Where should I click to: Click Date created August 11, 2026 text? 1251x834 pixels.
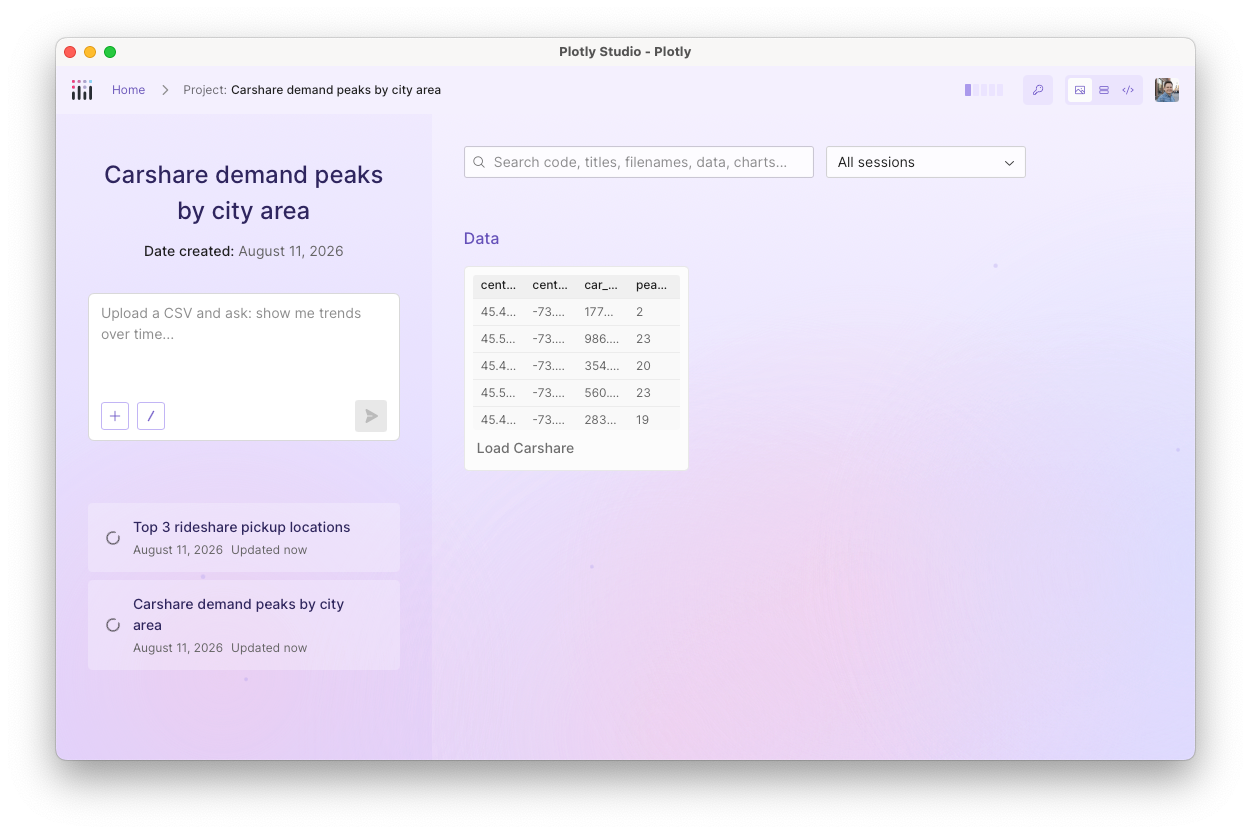tap(244, 251)
